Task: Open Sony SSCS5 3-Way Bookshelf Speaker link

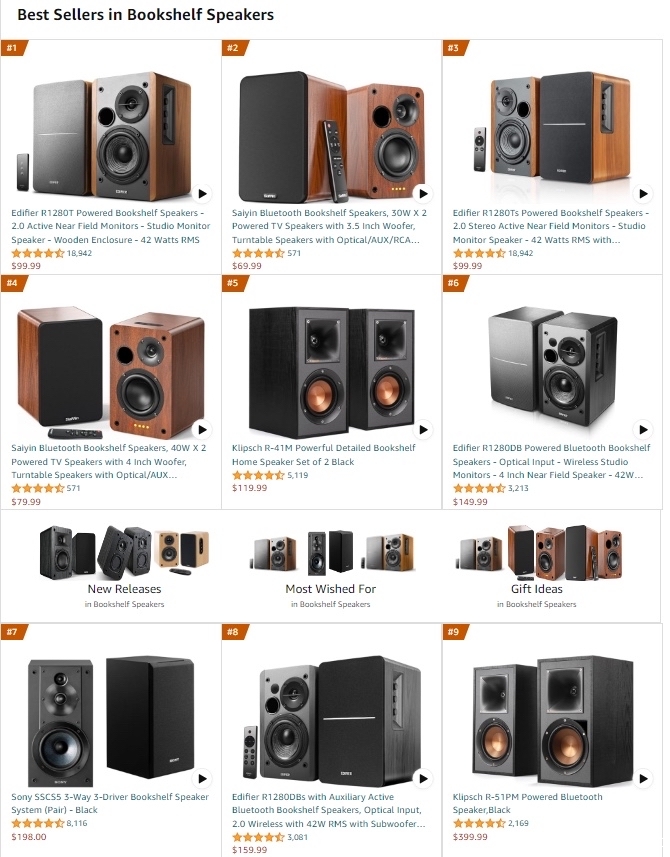Action: (x=110, y=803)
